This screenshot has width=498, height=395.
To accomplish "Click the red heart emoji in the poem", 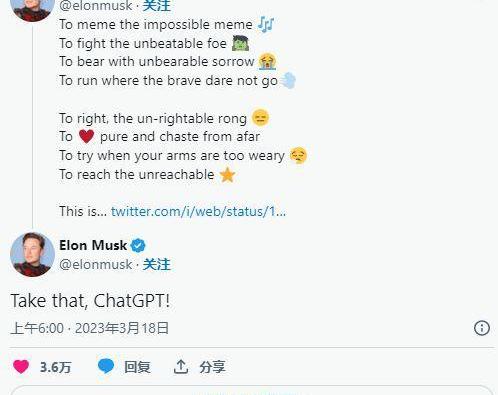I will 86,136.
